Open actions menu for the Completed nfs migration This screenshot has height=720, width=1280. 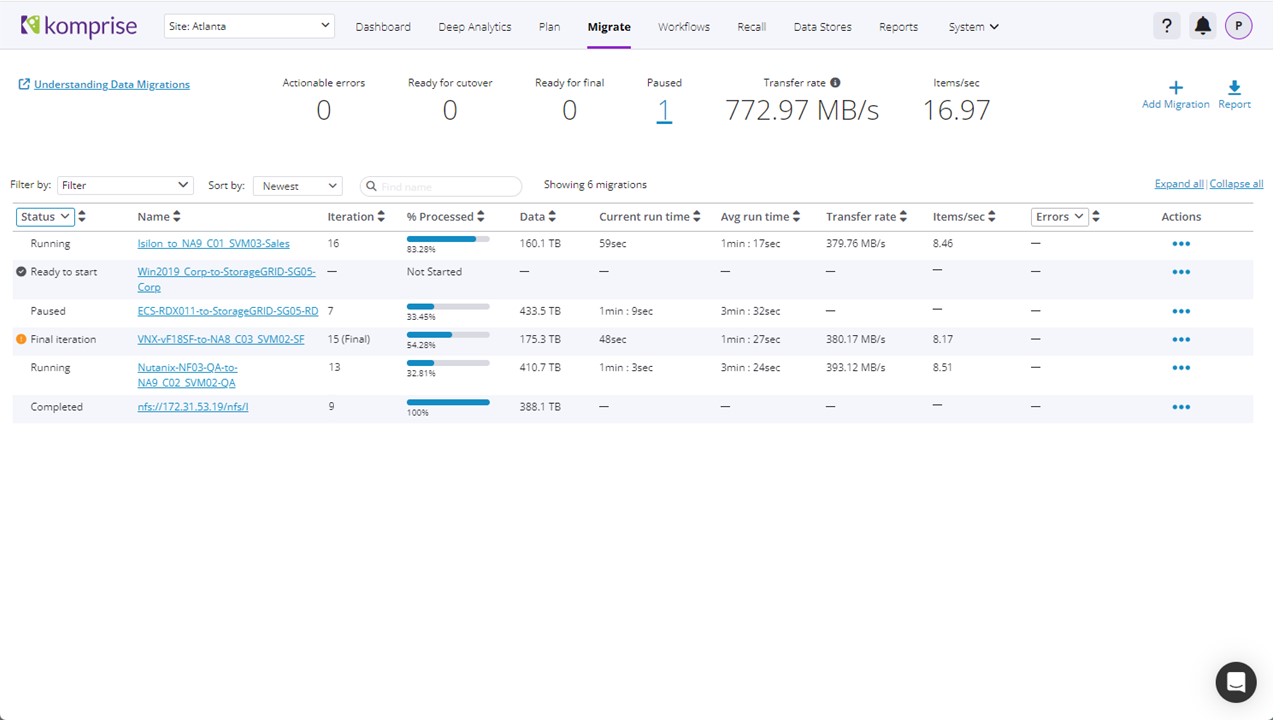1180,407
